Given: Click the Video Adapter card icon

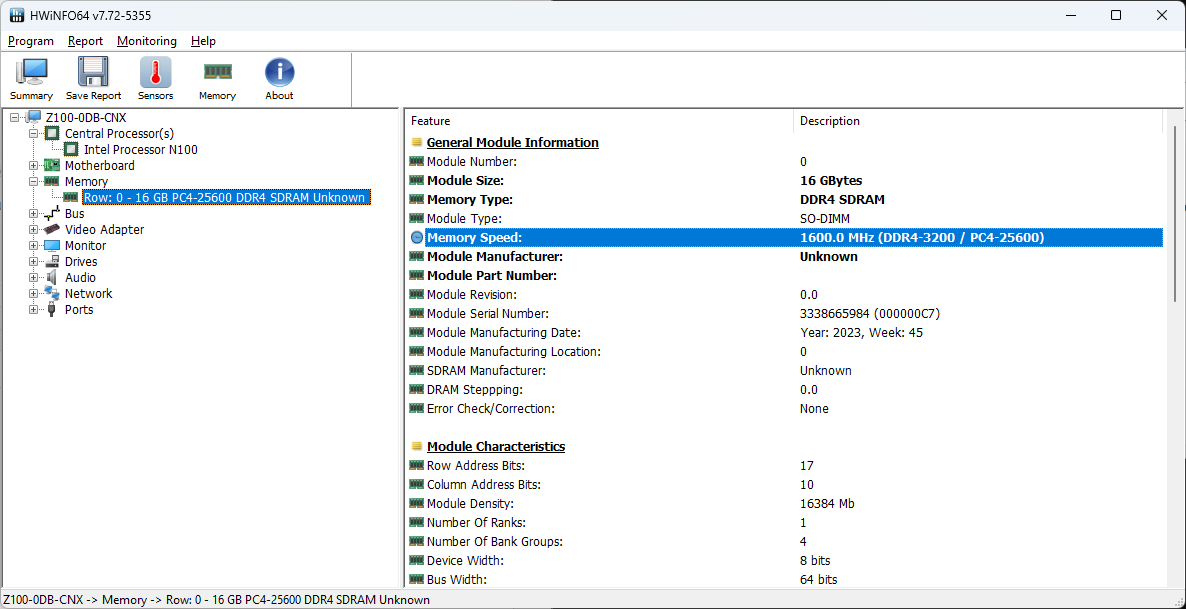Looking at the screenshot, I should 52,229.
